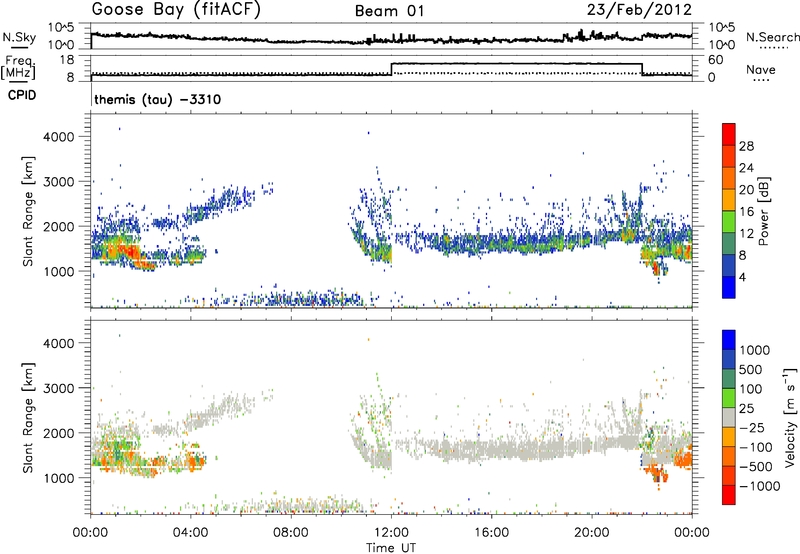800x554 pixels.
Task: Click the "N.Sky" legend label
Action: pyautogui.click(x=19, y=37)
